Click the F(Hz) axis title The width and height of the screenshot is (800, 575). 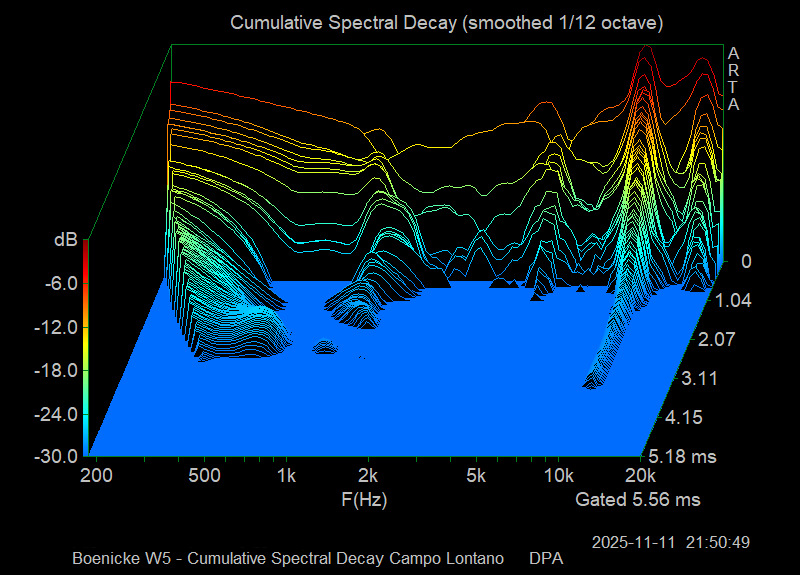[x=364, y=498]
